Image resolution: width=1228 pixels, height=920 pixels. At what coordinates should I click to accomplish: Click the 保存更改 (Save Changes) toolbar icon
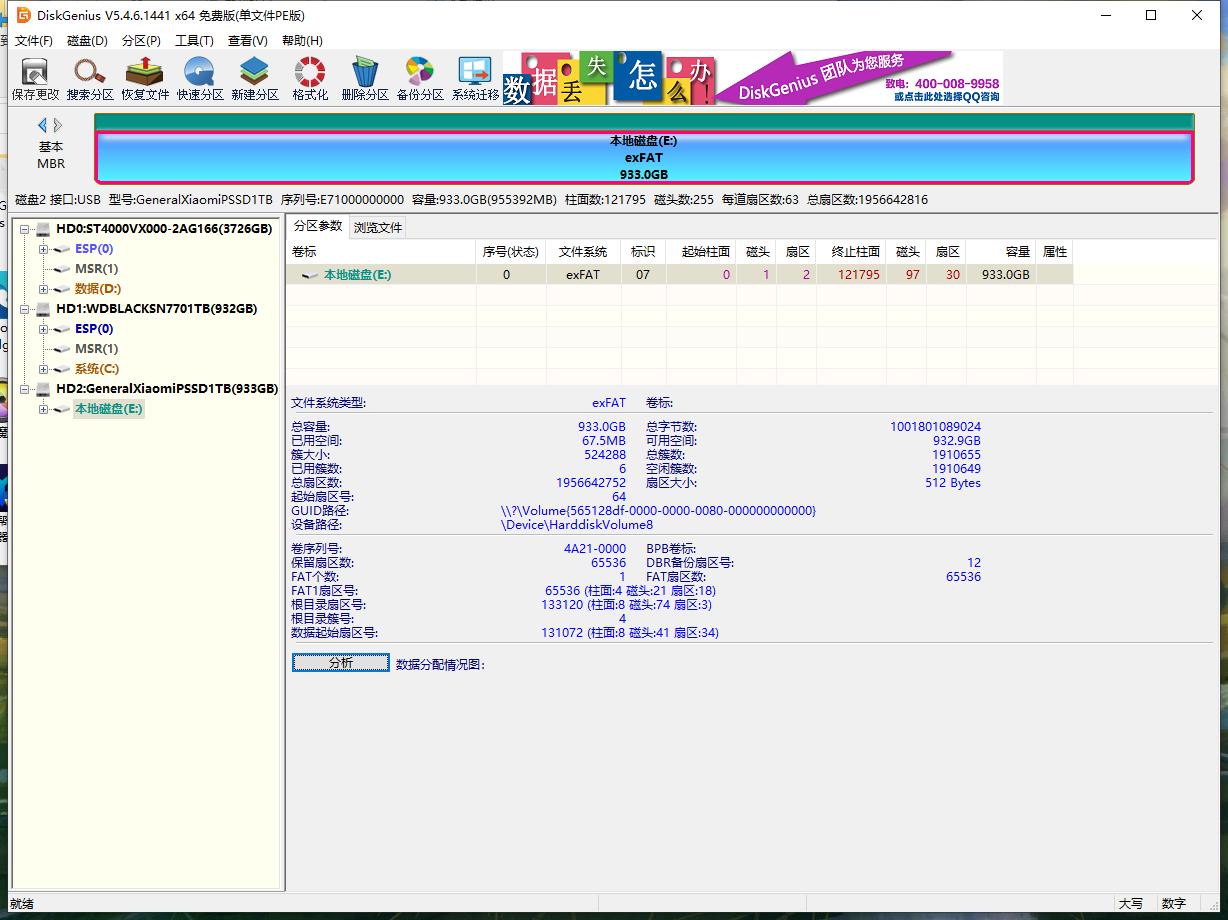[35, 79]
